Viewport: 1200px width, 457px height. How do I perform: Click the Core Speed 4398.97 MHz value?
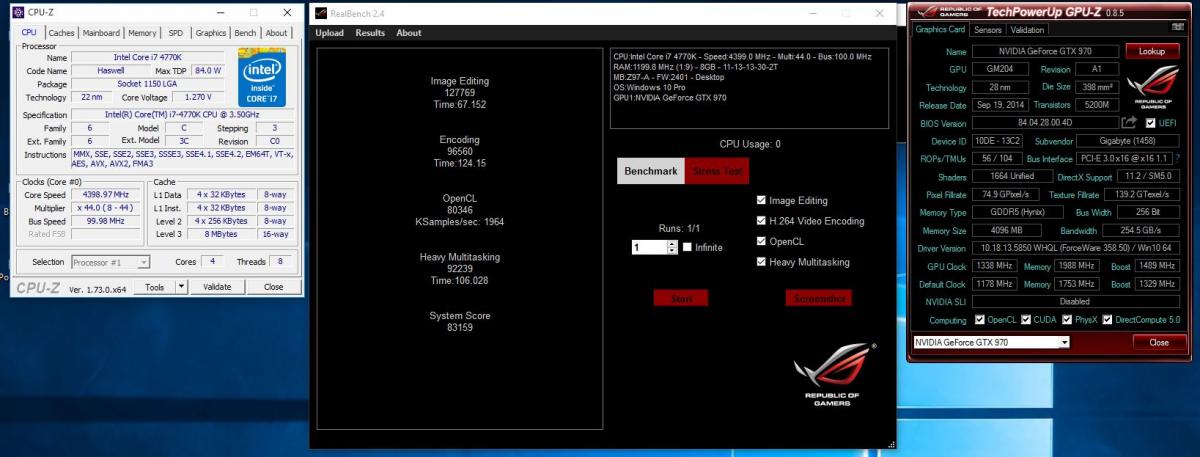tap(107, 194)
